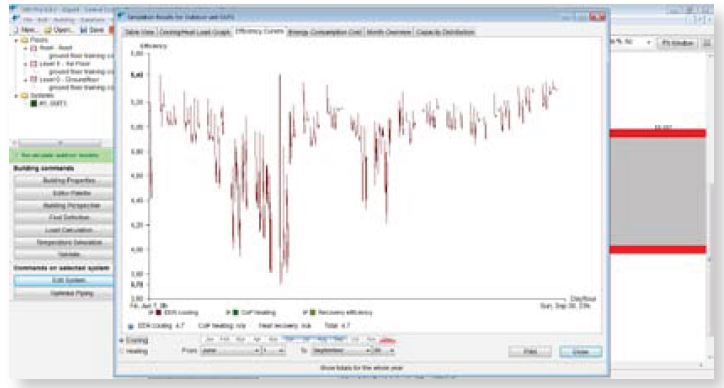
Task: Click the Save disk toolbar icon
Action: (x=84, y=30)
